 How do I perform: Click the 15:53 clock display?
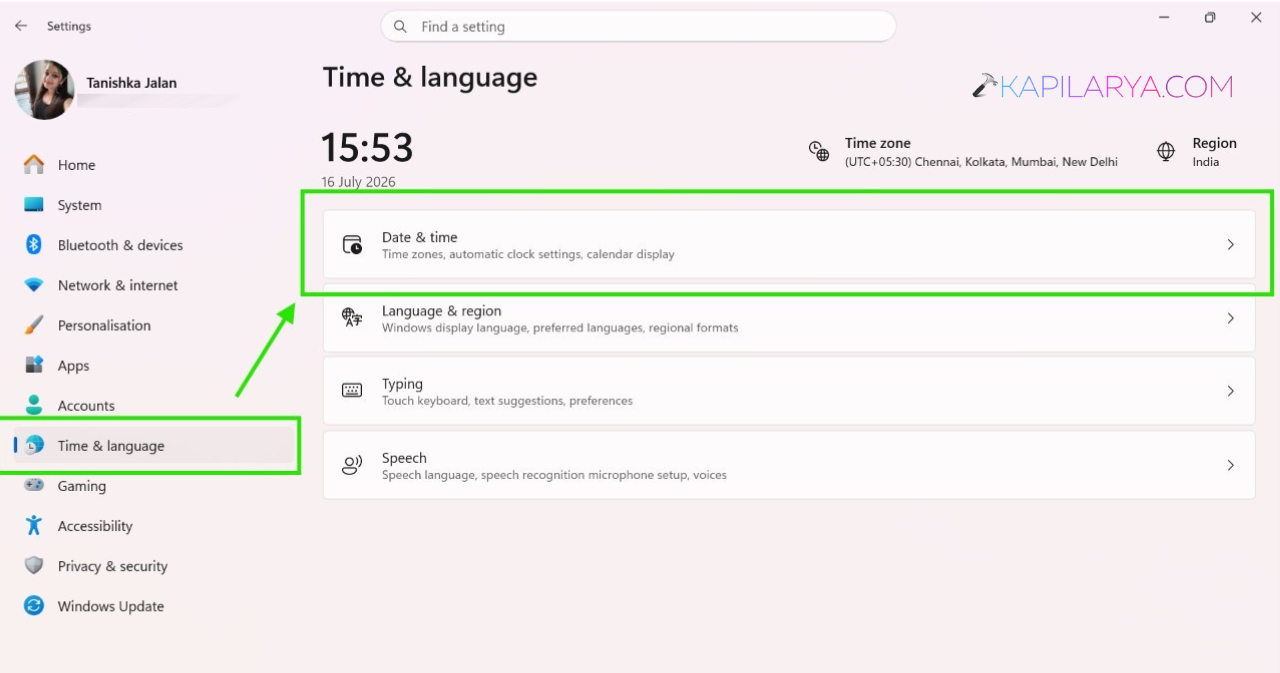tap(367, 148)
